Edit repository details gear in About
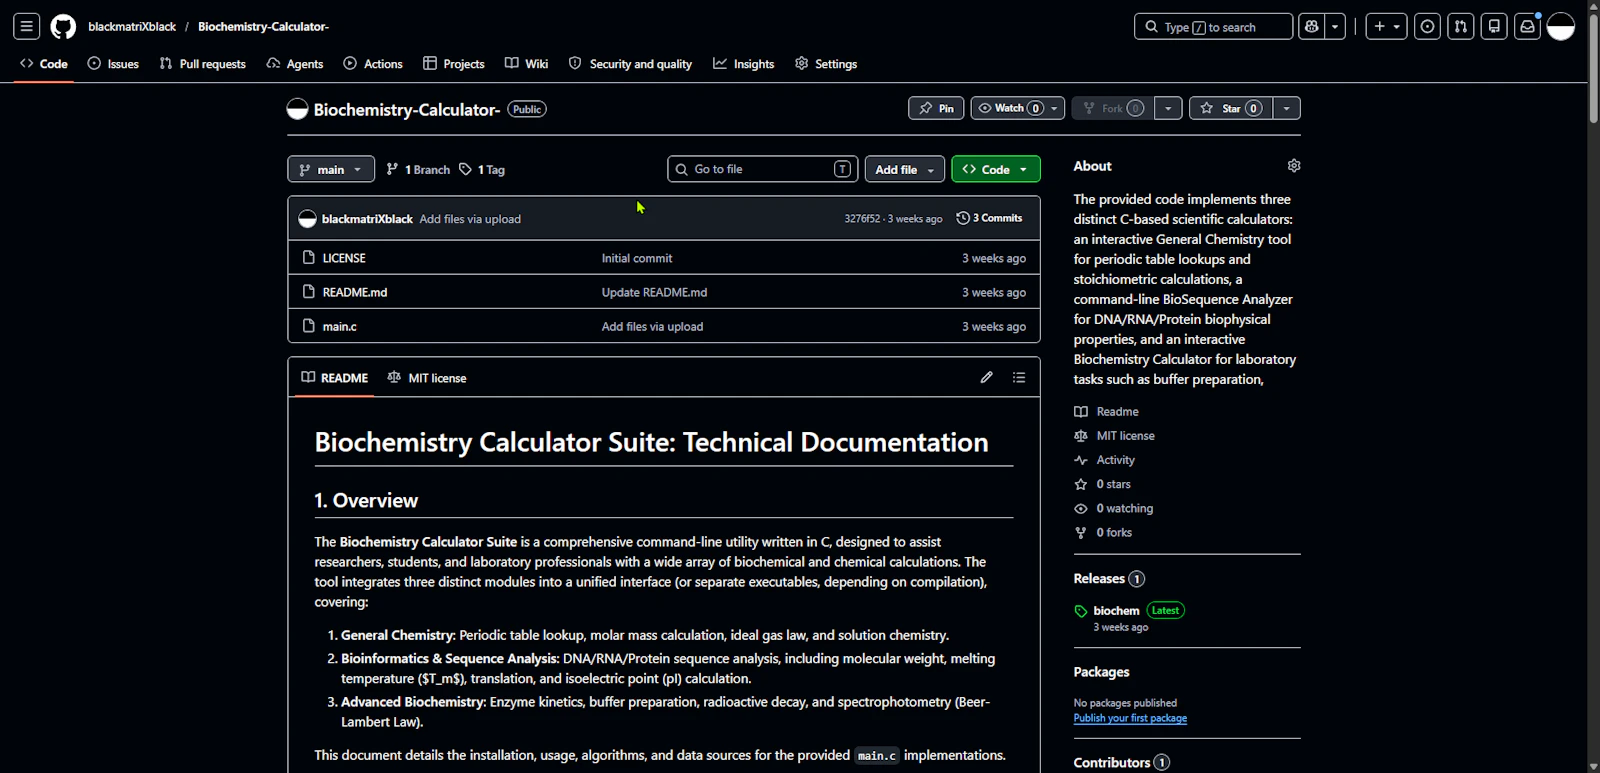Screen dimensions: 1600x773 click(x=1294, y=166)
